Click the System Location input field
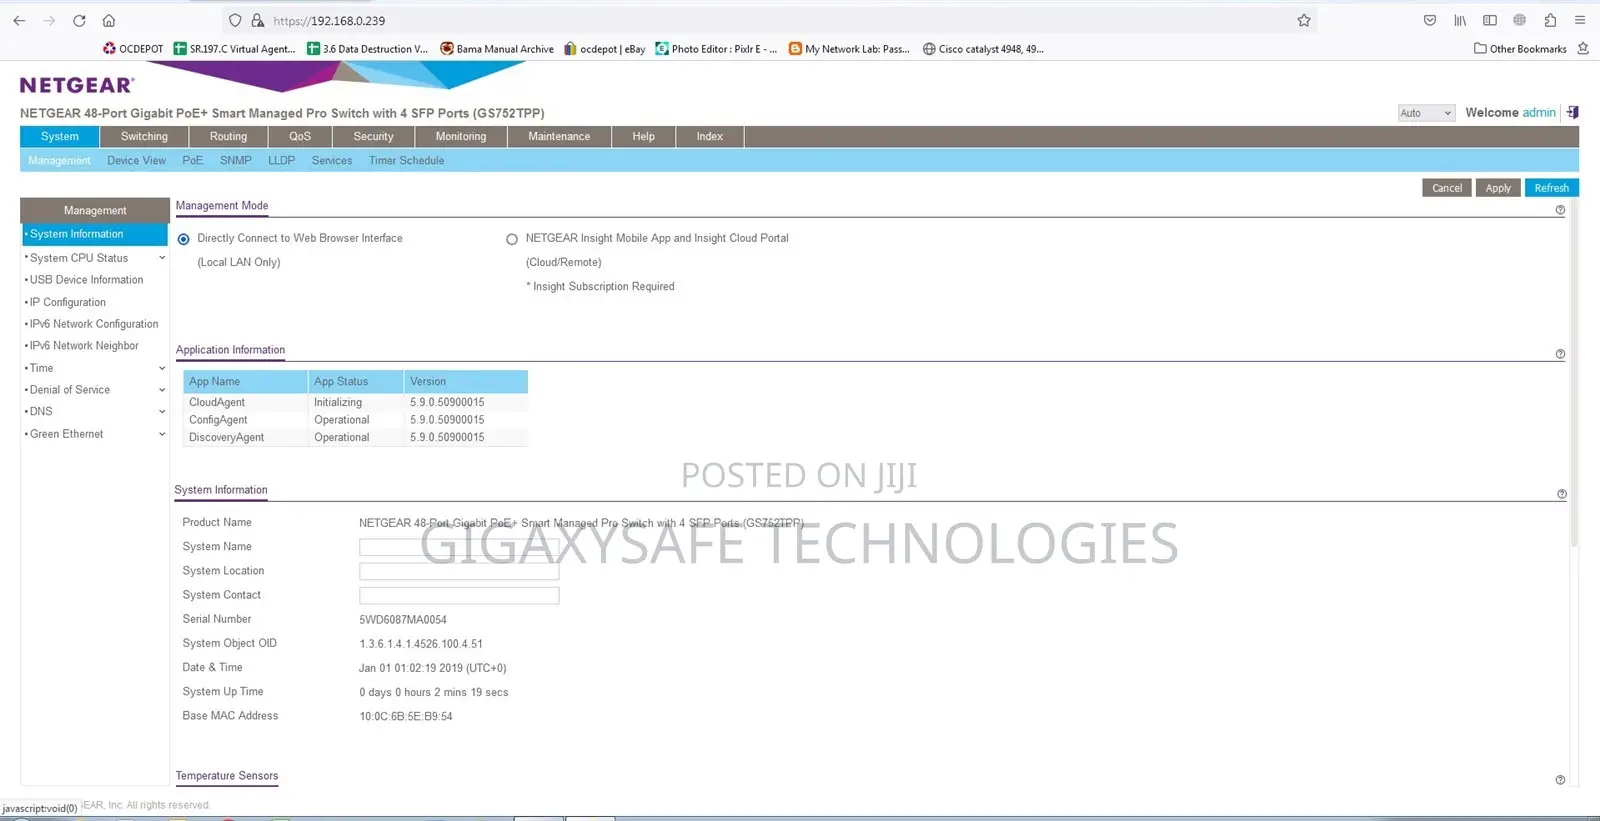 pyautogui.click(x=459, y=571)
